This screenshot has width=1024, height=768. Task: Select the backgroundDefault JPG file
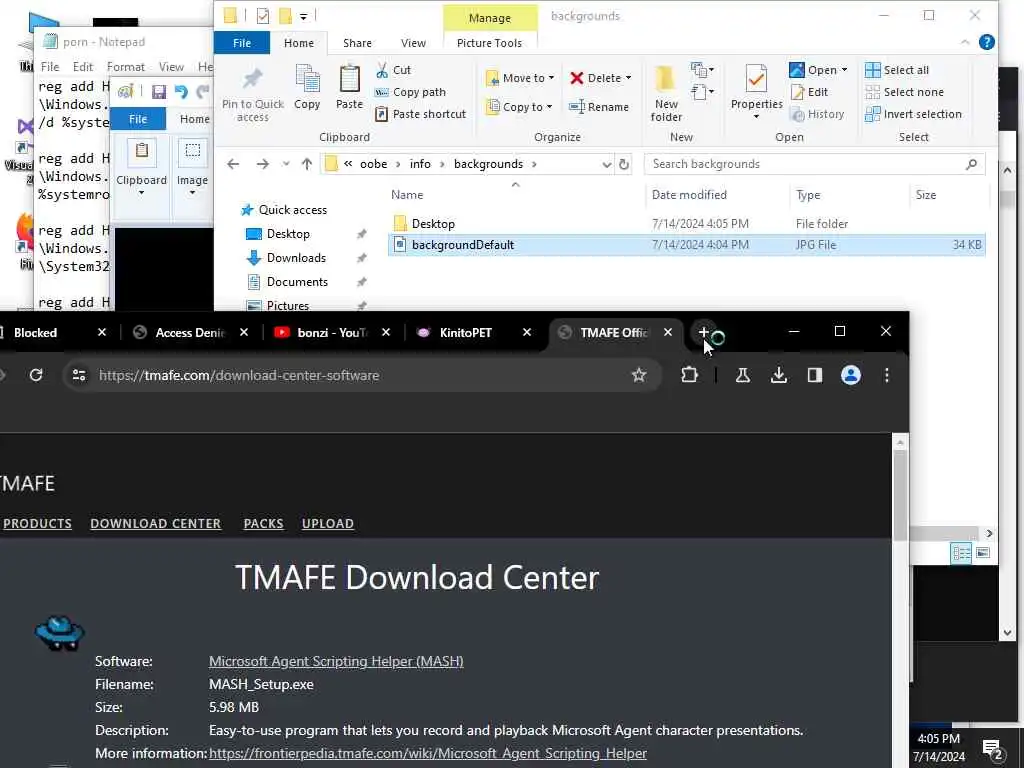point(686,245)
